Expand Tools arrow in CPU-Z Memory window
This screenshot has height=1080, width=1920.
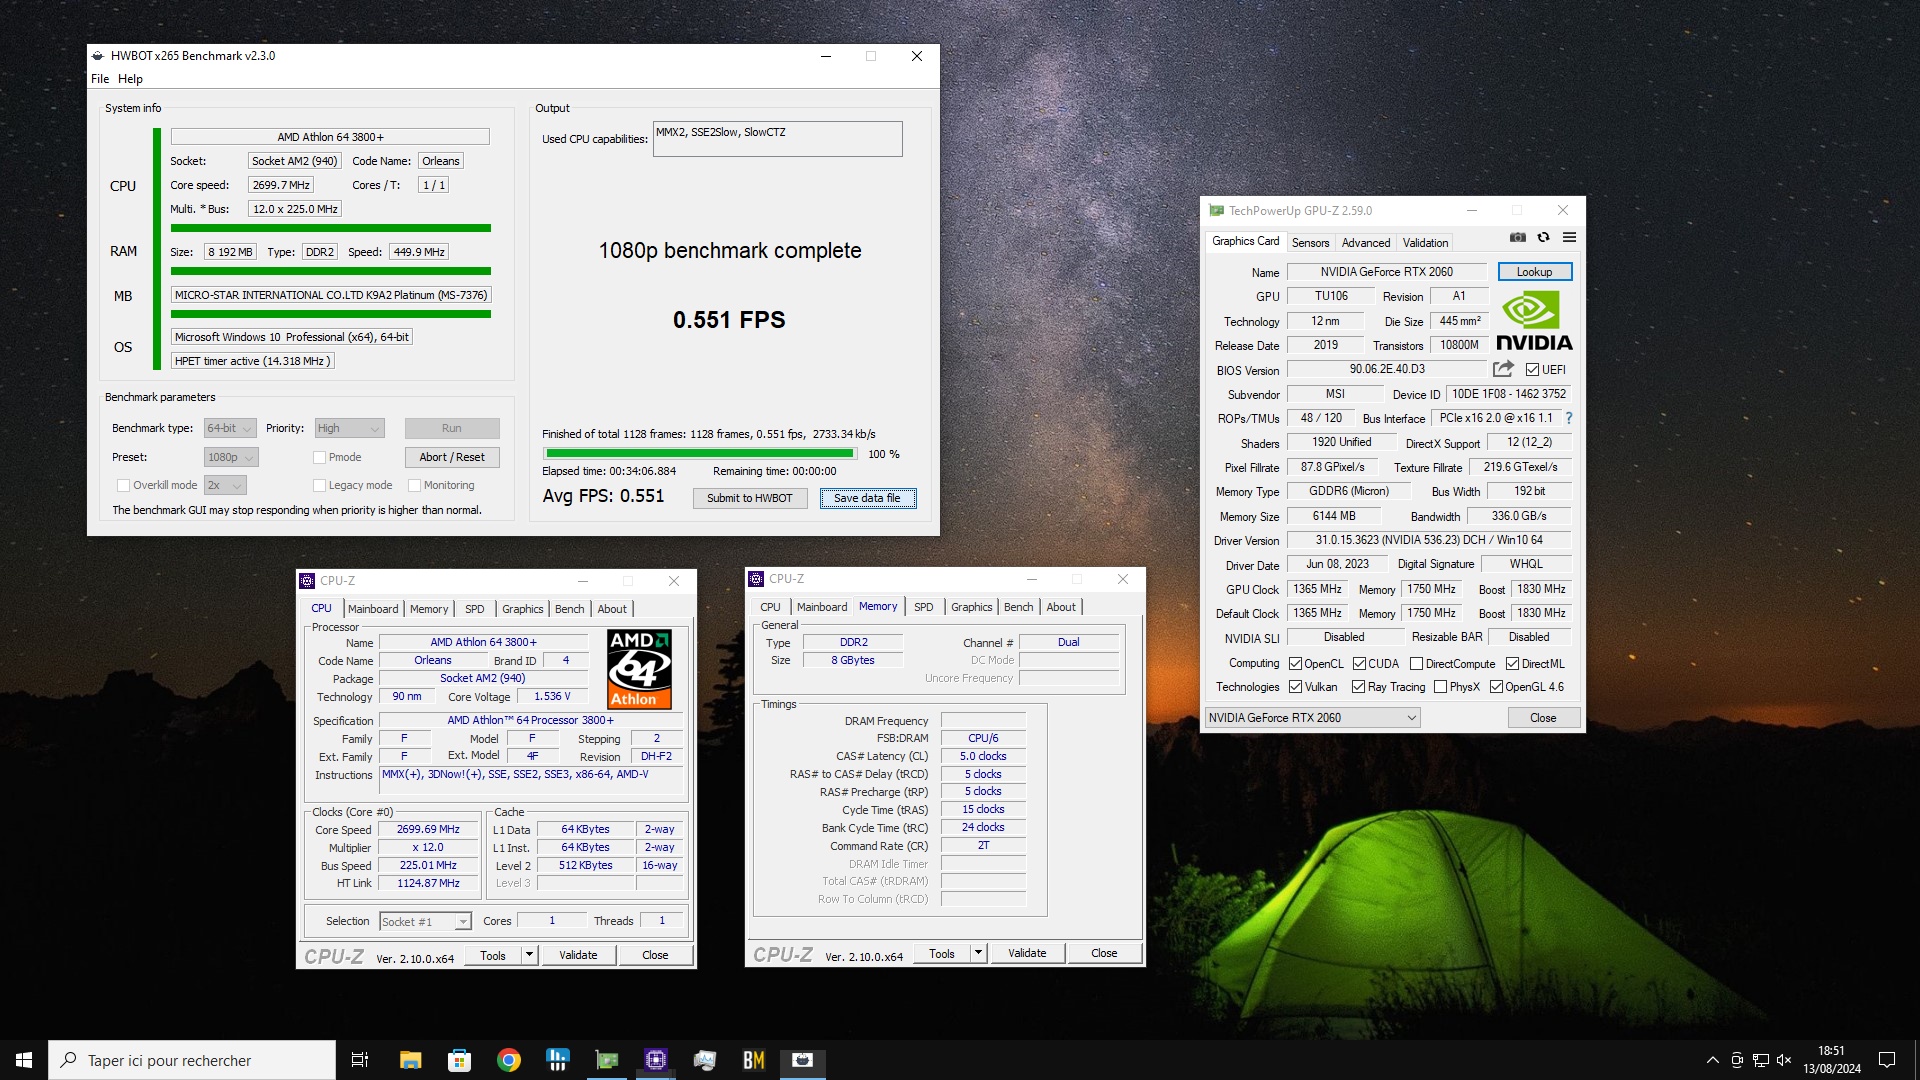click(x=978, y=953)
